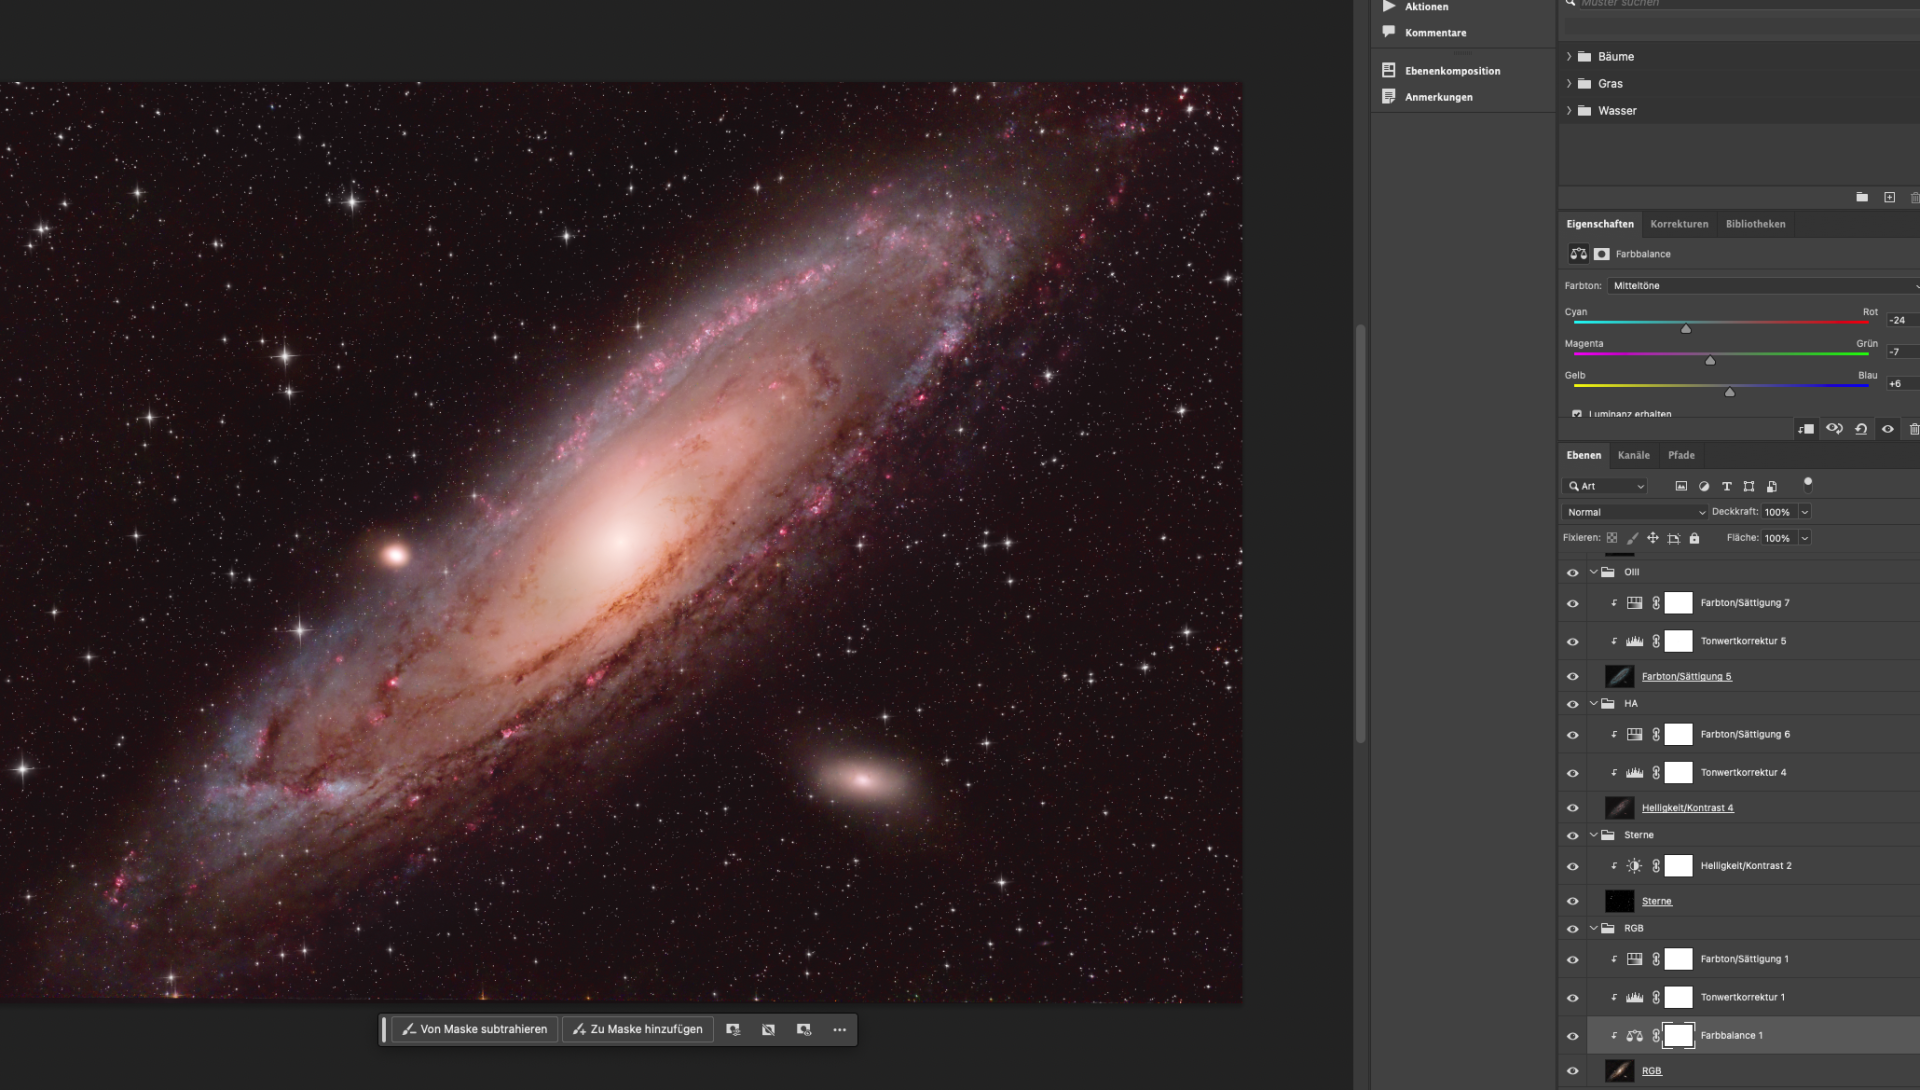Adjust the Gelb-Blau slider handle
This screenshot has height=1090, width=1920.
pyautogui.click(x=1730, y=392)
